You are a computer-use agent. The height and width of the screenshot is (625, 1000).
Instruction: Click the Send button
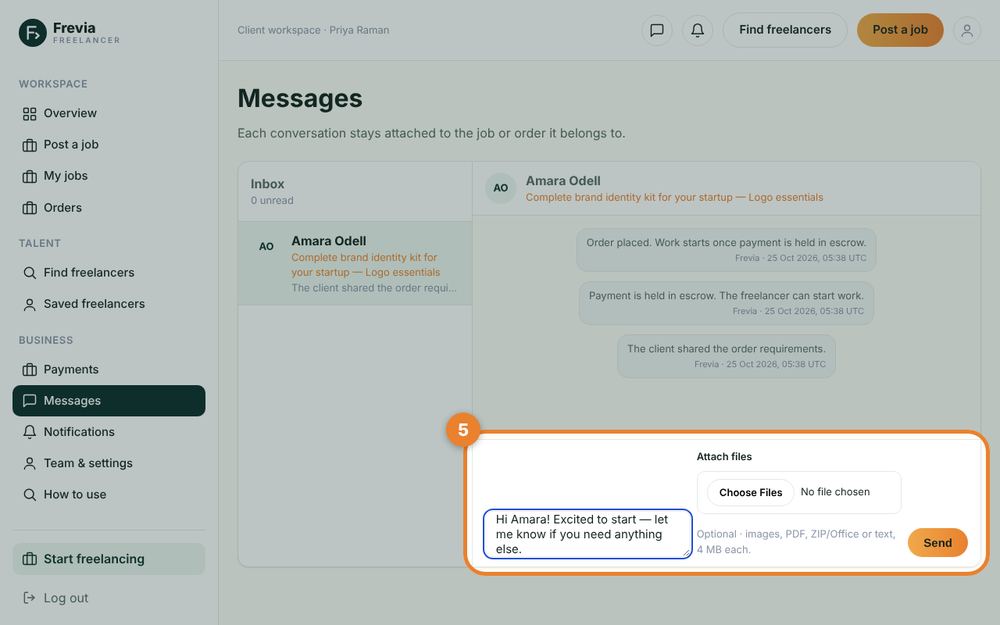(x=938, y=543)
